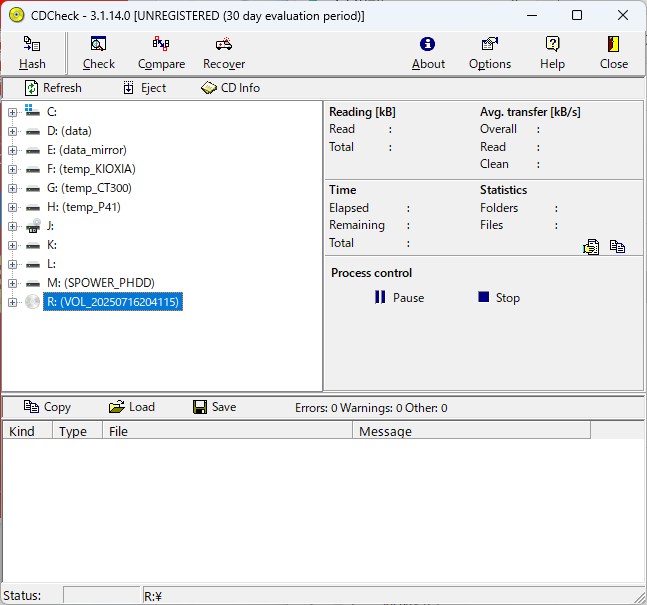Start a Check operation from toolbar
Screen dimensions: 647x605
coord(98,45)
